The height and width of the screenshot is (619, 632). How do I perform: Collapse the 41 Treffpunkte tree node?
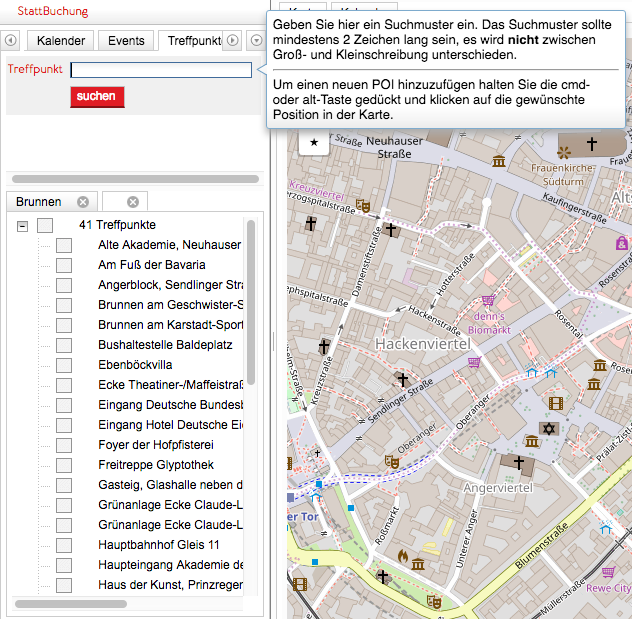pos(22,226)
